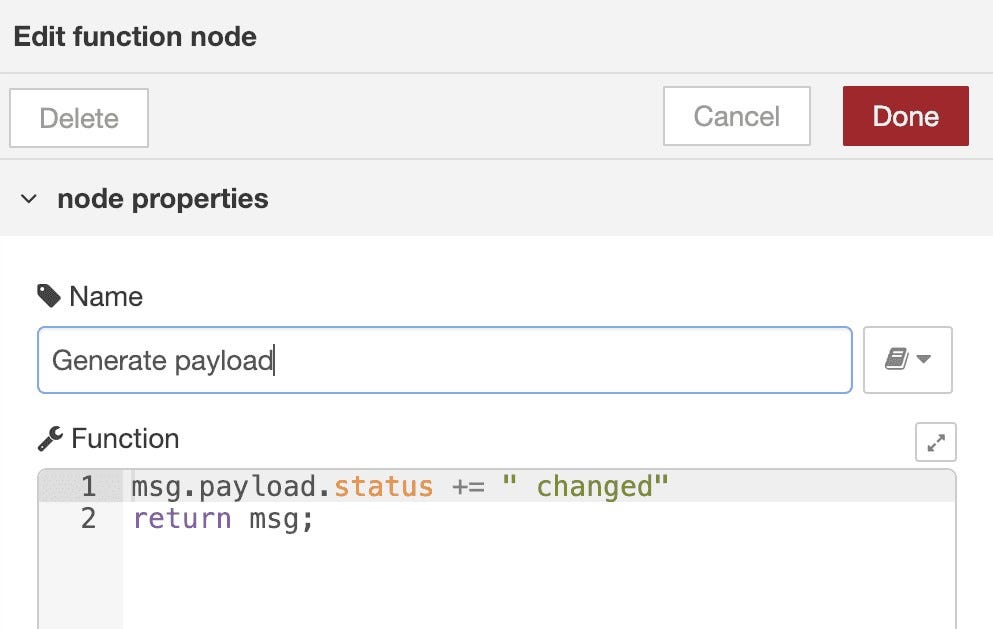This screenshot has width=993, height=629.
Task: Cancel editing the function node
Action: click(737, 116)
